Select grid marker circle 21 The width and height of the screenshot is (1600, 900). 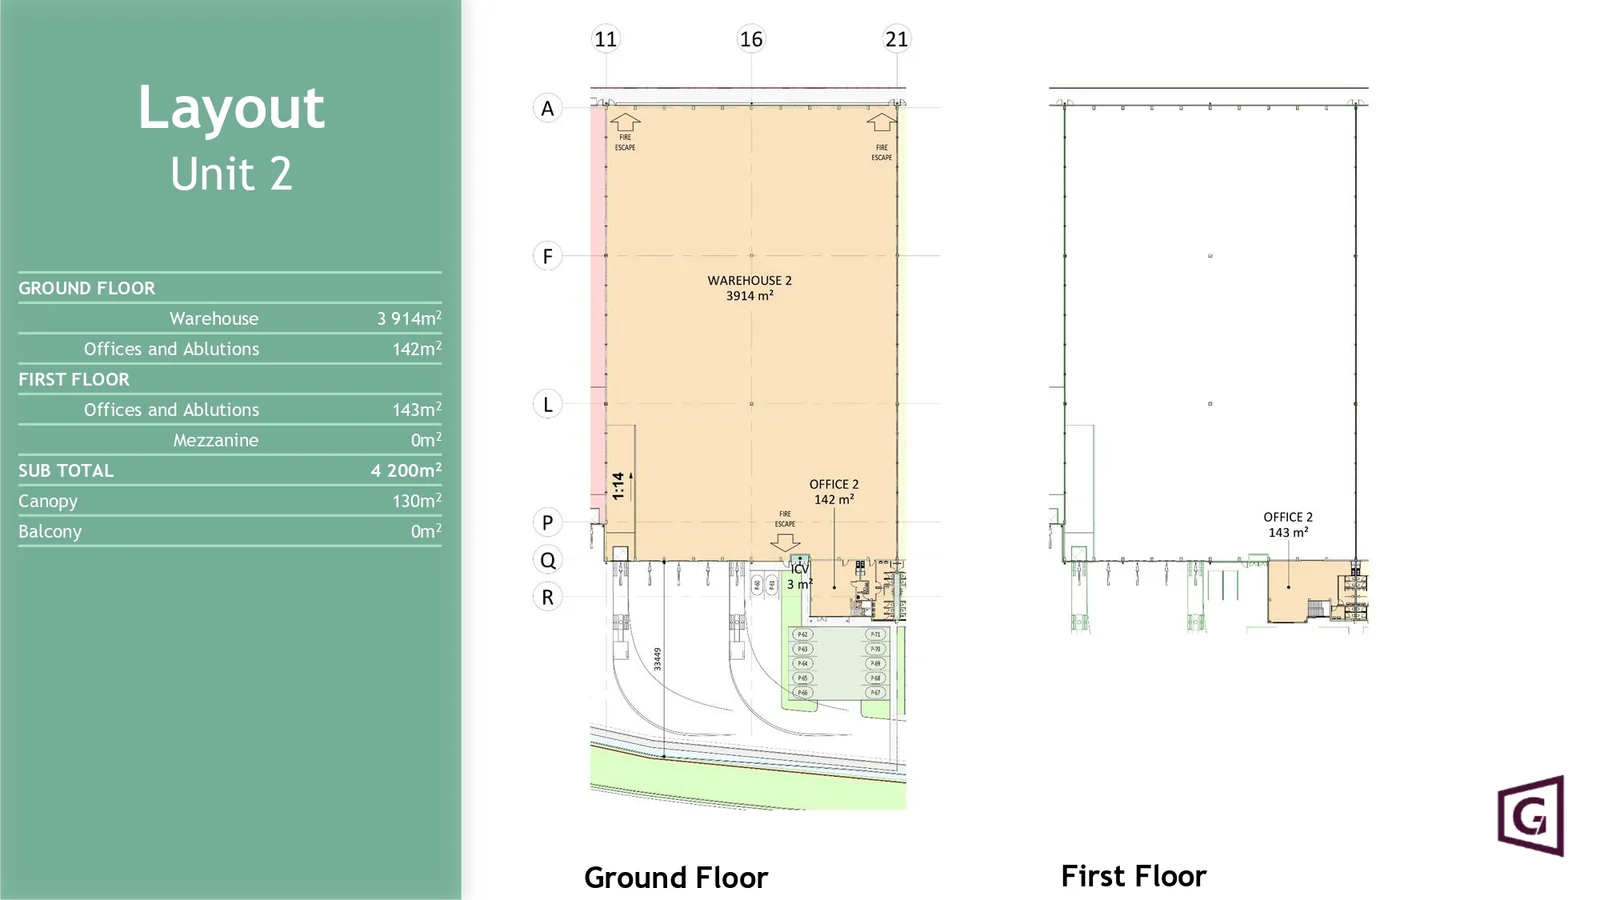897,39
